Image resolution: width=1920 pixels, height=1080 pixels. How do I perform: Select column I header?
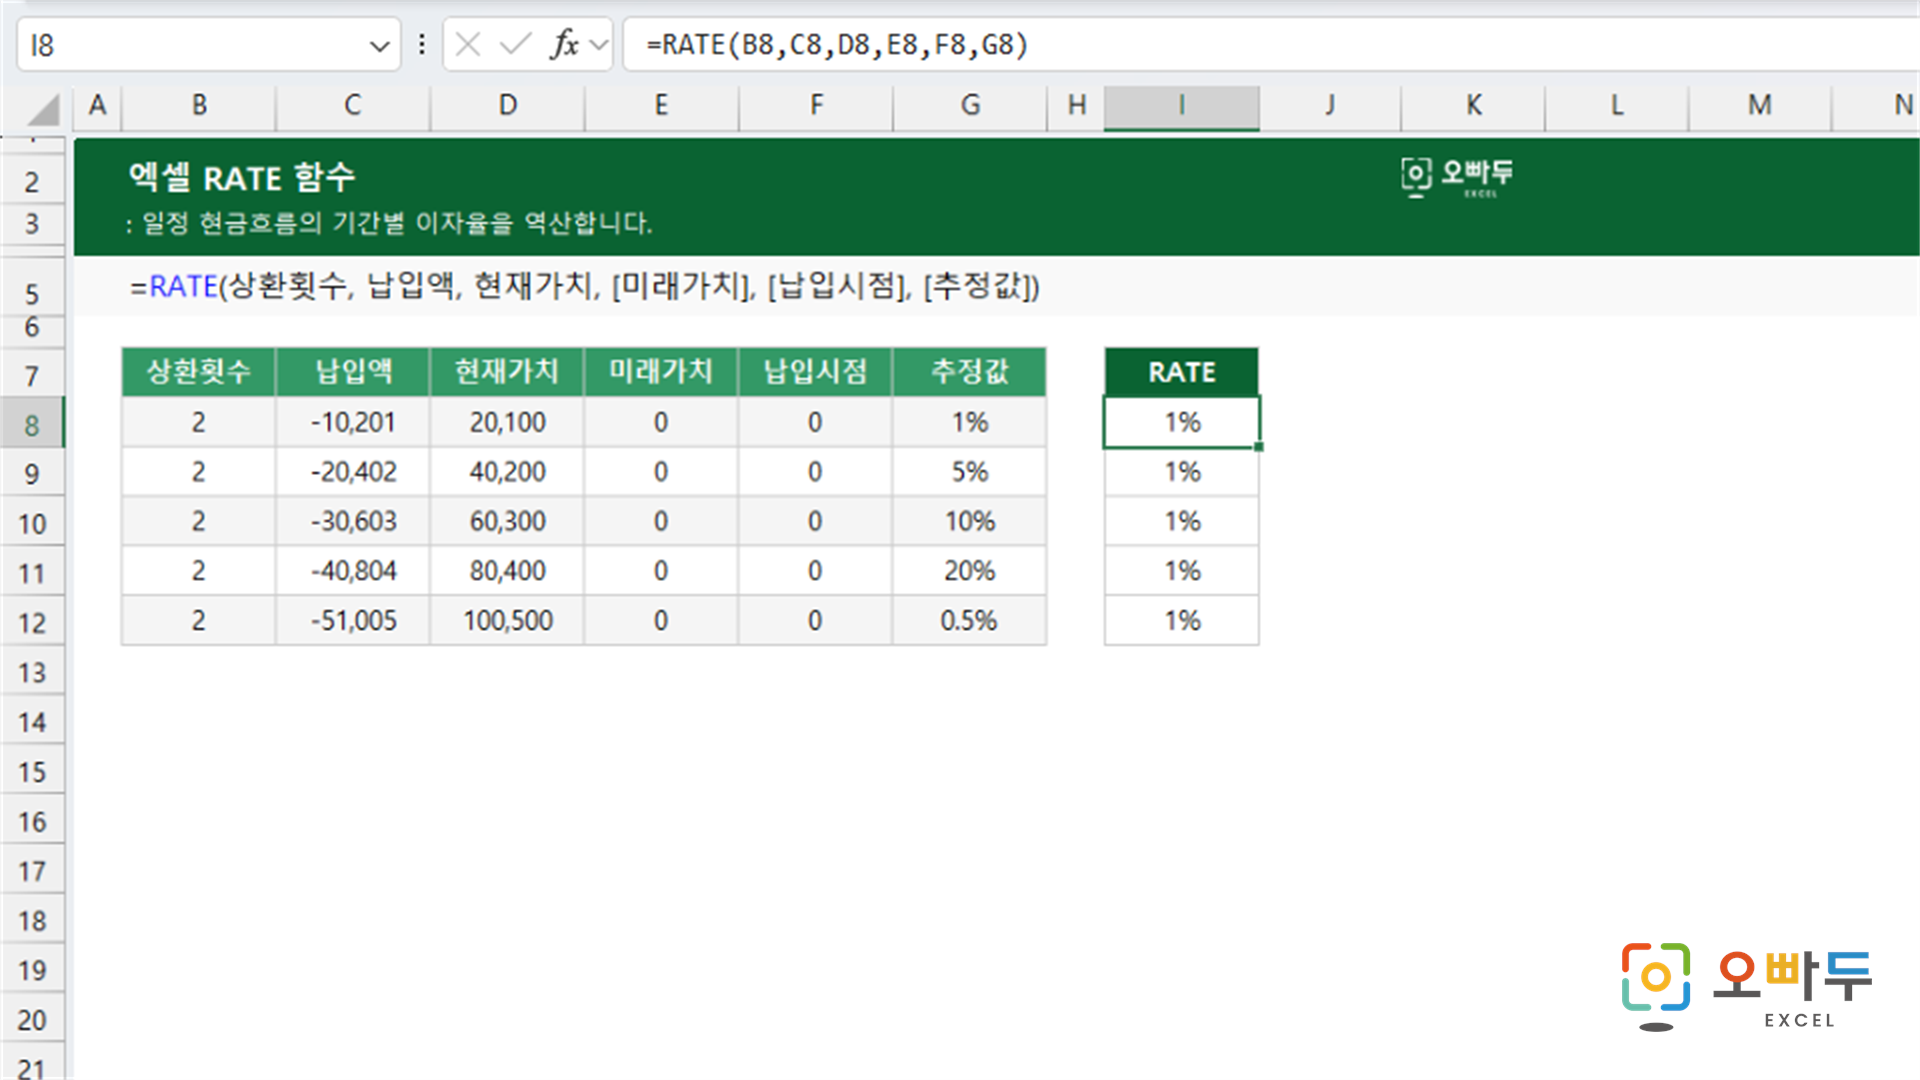(x=1181, y=106)
